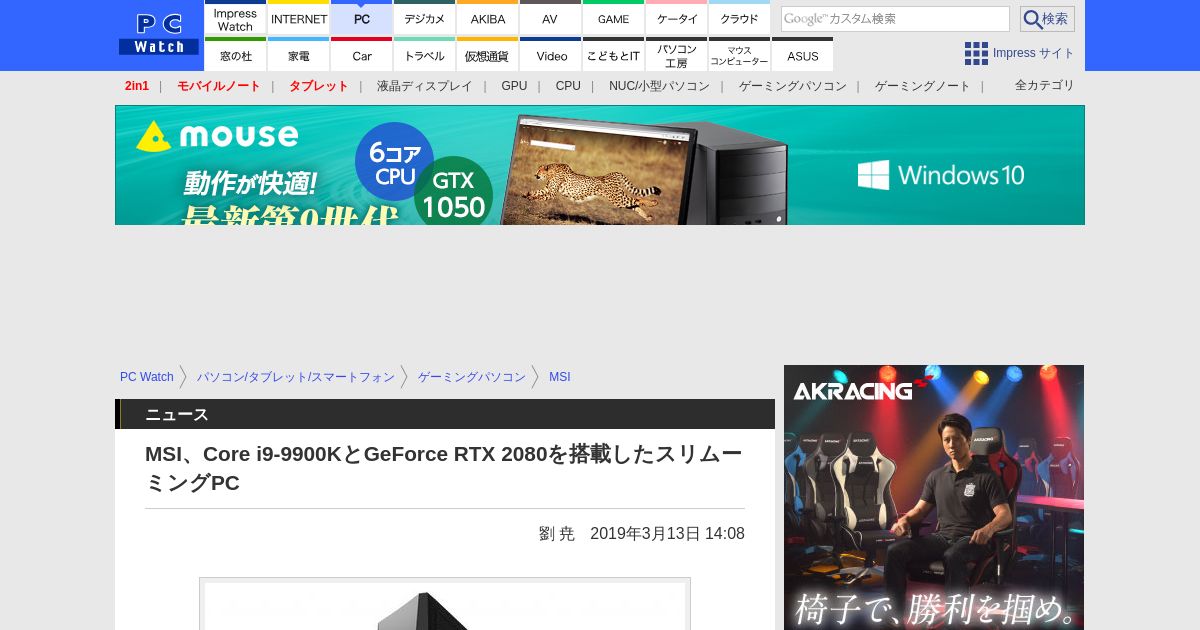Open the INTERNET Watch tab

pos(299,17)
